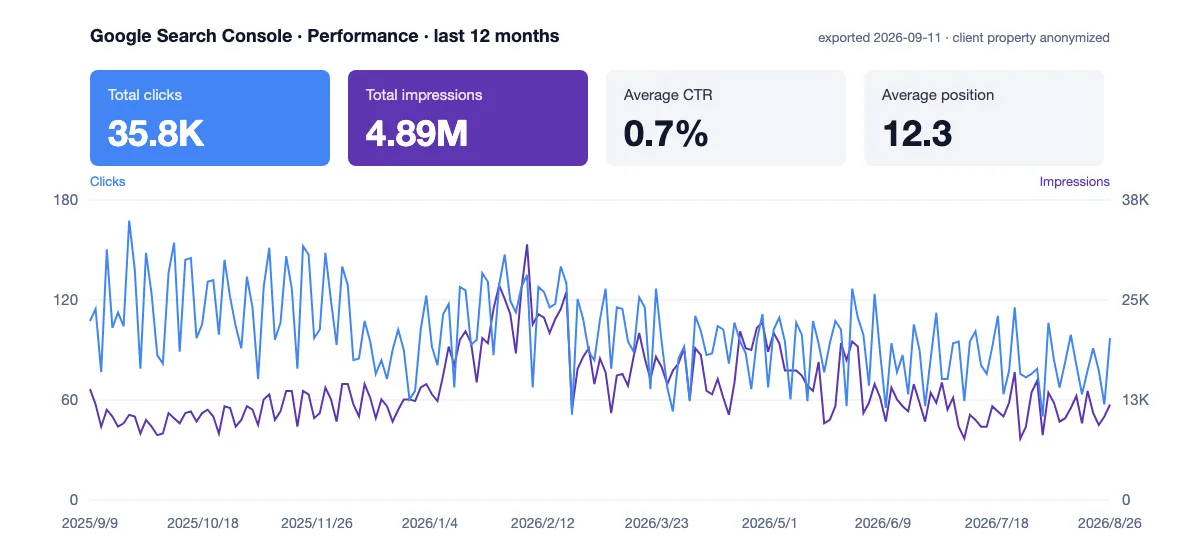Click the 13K impressions axis tick
Screen dimensions: 1200x560
pyautogui.click(x=1134, y=400)
